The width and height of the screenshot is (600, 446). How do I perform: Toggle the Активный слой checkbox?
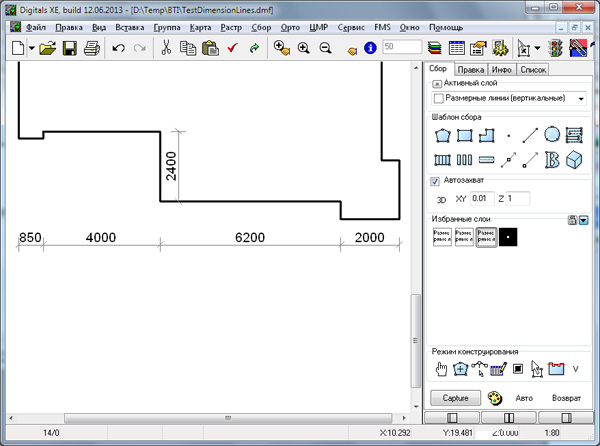tap(436, 85)
